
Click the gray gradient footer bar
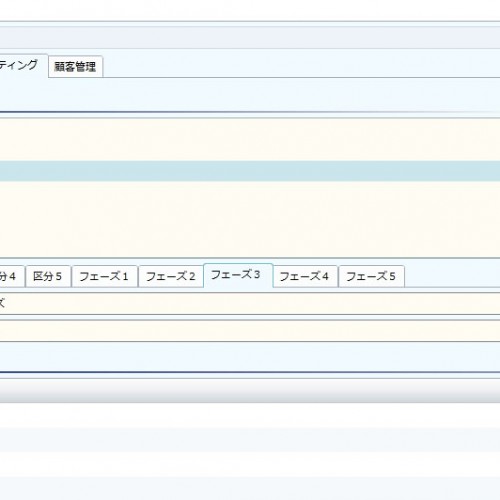(250, 391)
